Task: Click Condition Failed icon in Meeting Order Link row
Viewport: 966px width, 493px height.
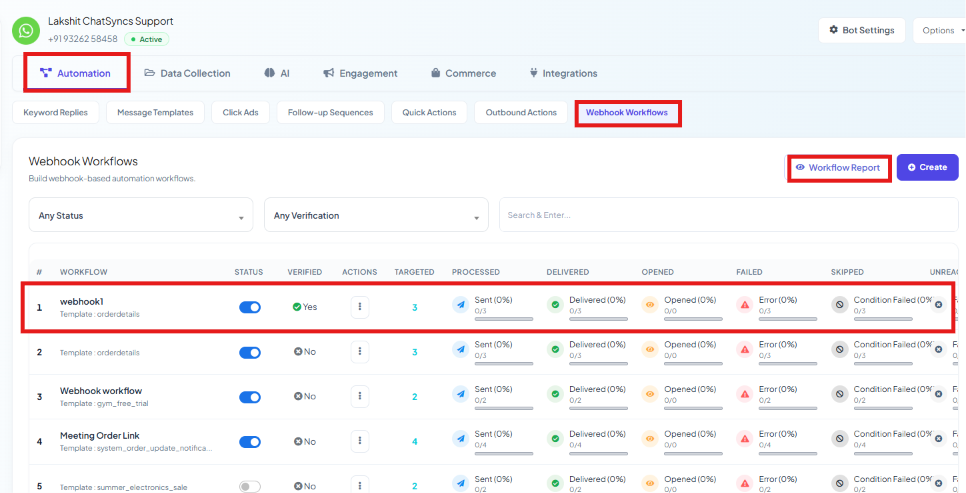Action: pyautogui.click(x=840, y=439)
